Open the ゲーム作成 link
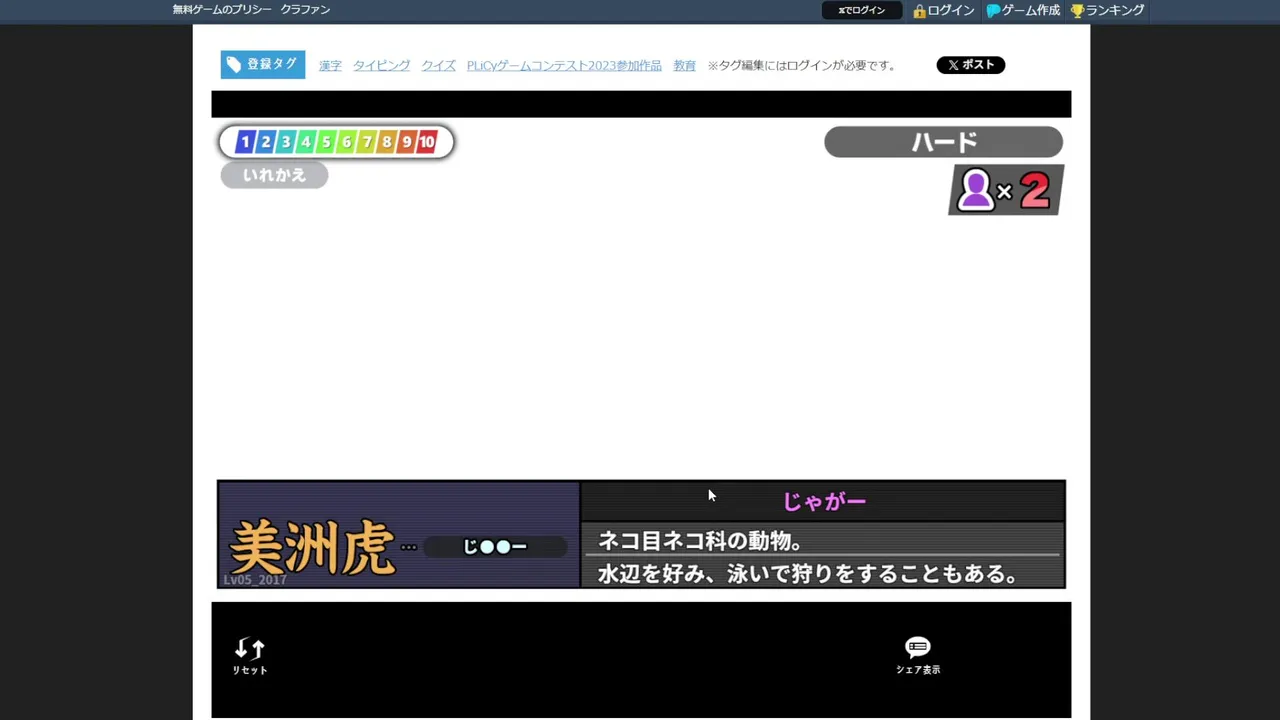Image resolution: width=1280 pixels, height=720 pixels. (1023, 10)
